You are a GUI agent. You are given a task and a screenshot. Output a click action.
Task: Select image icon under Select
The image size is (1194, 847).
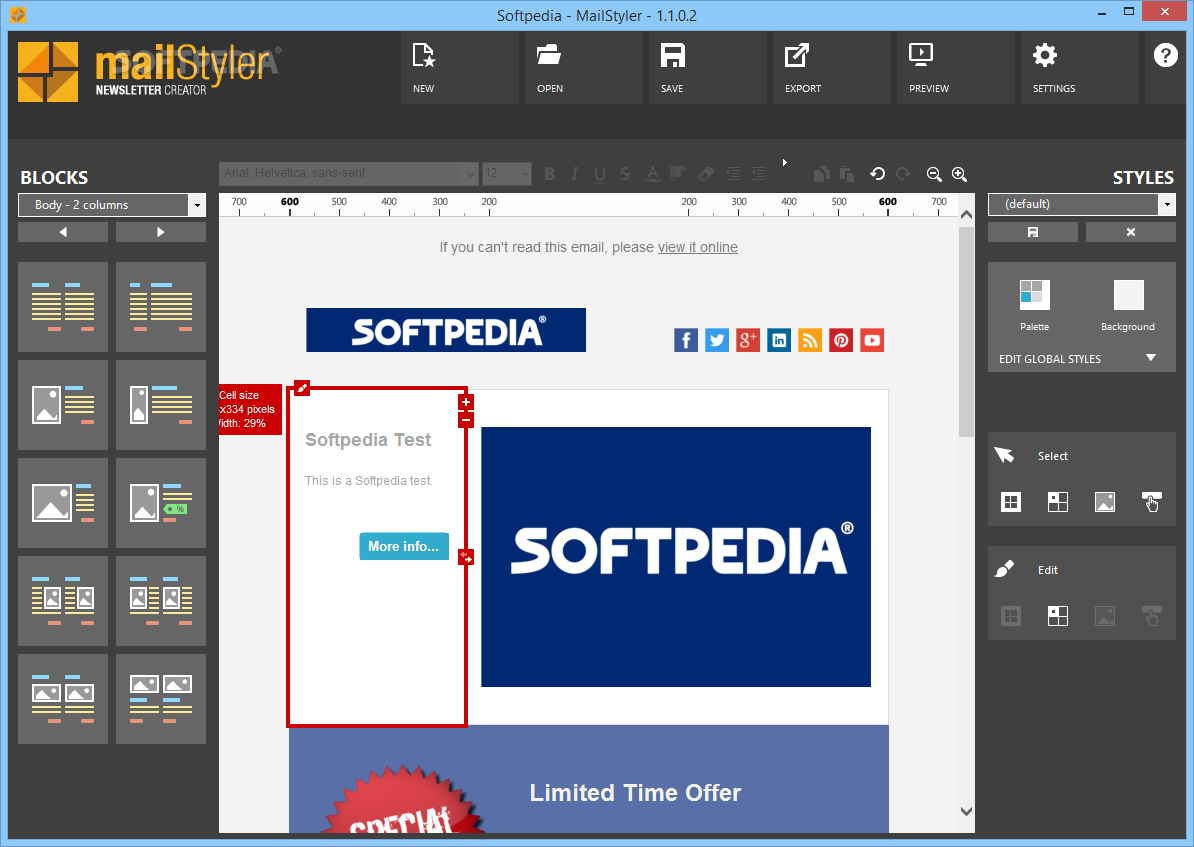(x=1105, y=502)
